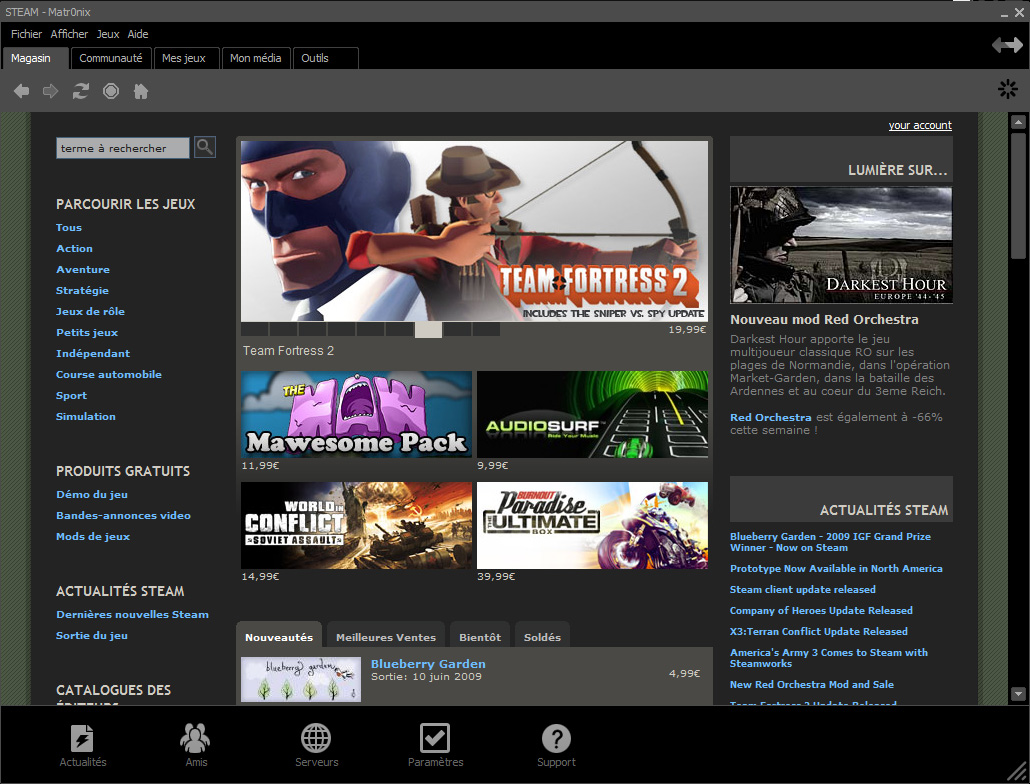Image resolution: width=1030 pixels, height=784 pixels.
Task: Stop page loading with the stop icon
Action: (x=111, y=91)
